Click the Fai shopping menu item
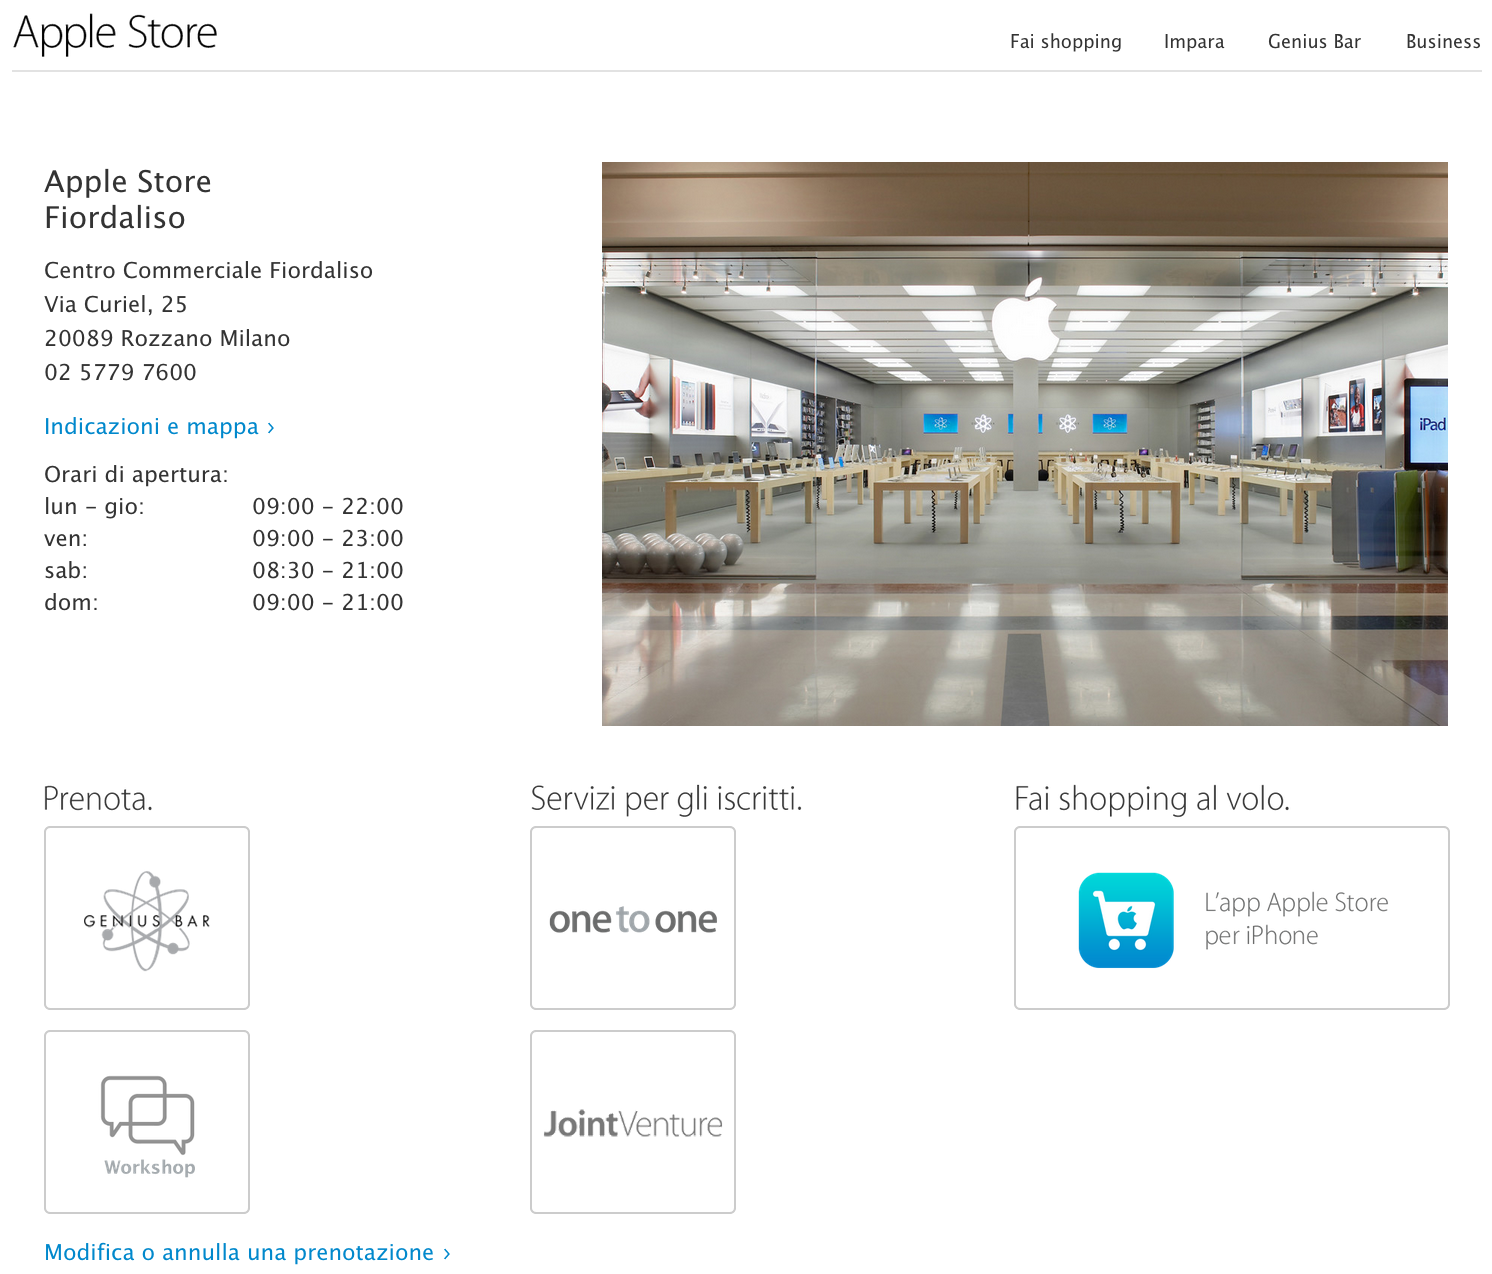This screenshot has height=1274, width=1492. (x=1066, y=42)
